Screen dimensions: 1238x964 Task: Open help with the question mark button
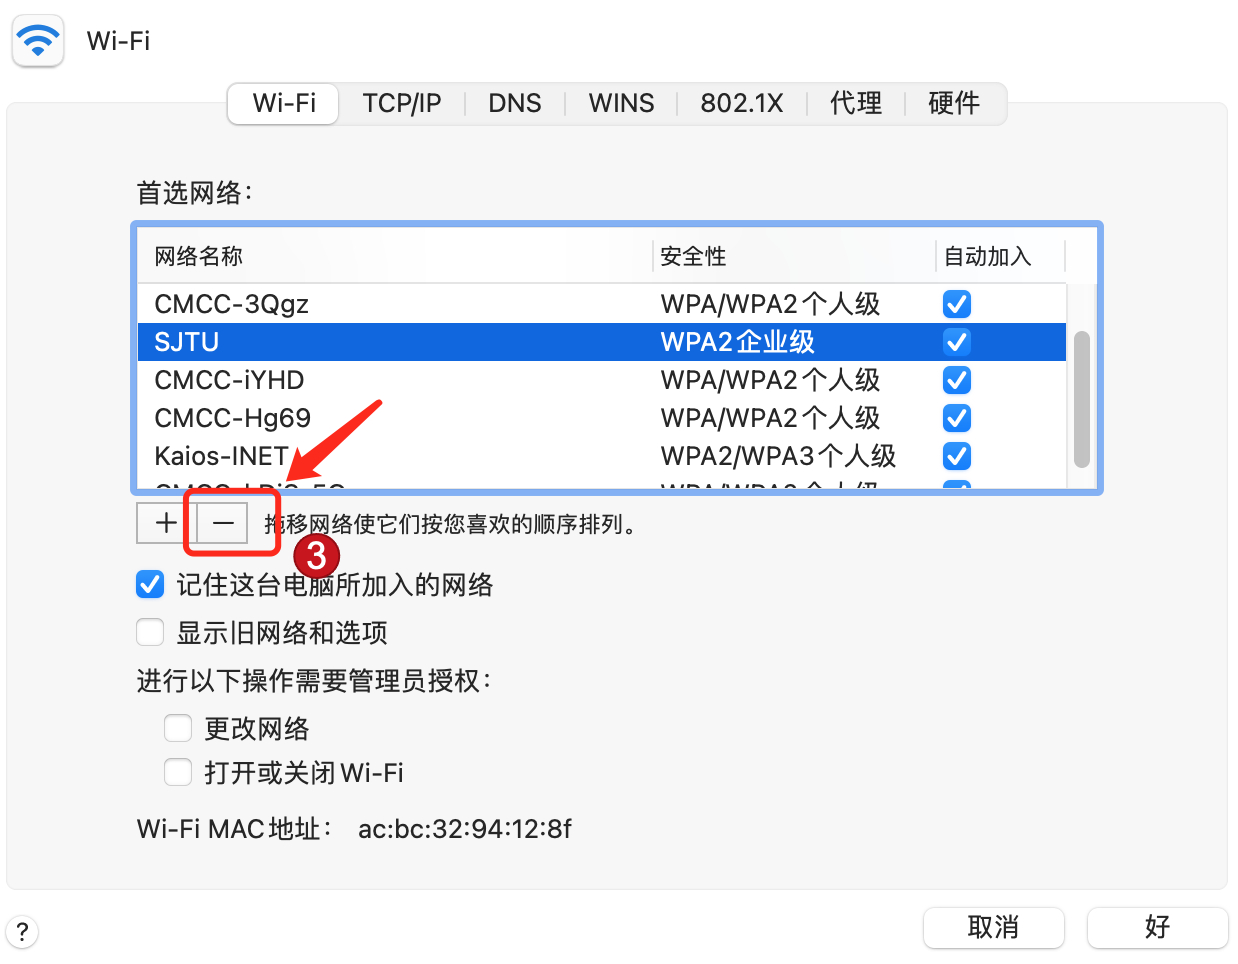22,932
